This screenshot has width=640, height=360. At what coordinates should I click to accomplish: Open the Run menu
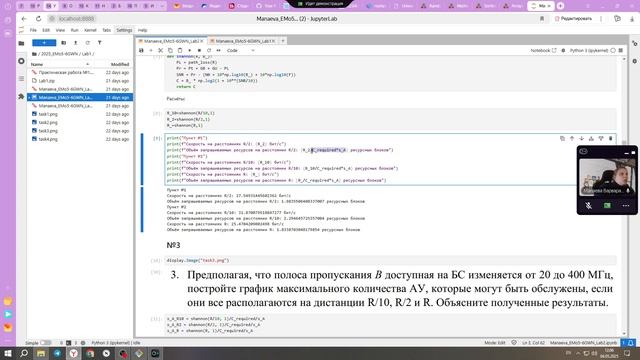click(x=74, y=30)
